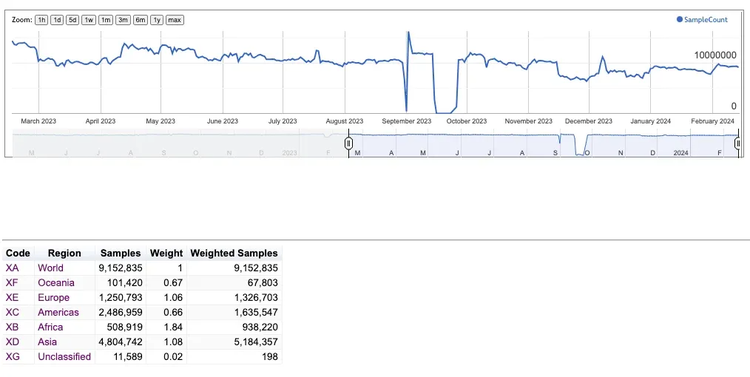
Task: Open the XB code link
Action: (x=12, y=327)
